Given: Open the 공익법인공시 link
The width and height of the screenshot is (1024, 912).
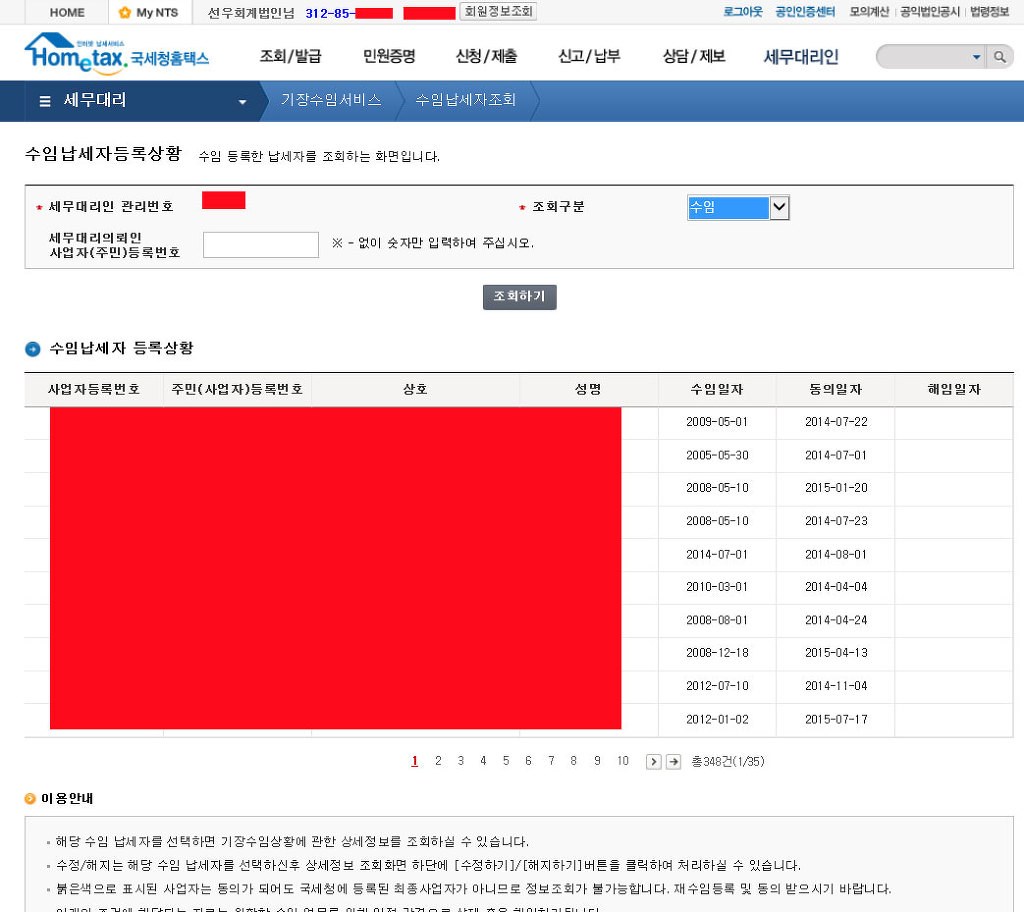Looking at the screenshot, I should tap(930, 12).
